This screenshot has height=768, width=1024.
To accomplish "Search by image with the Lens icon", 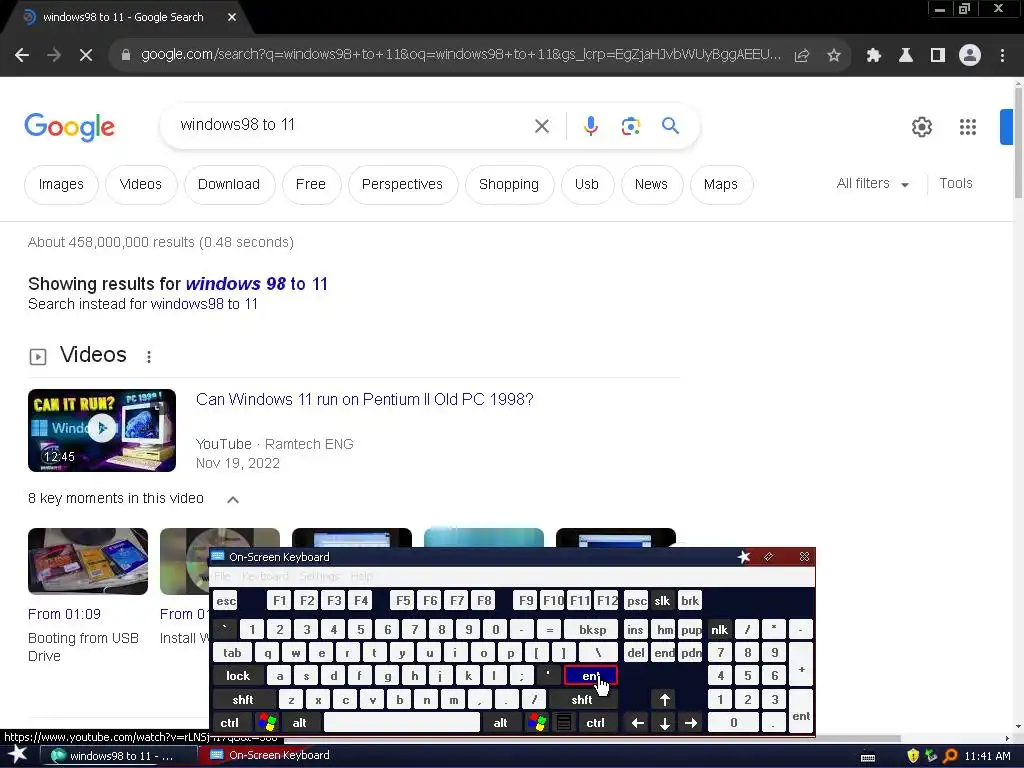I will tap(630, 126).
